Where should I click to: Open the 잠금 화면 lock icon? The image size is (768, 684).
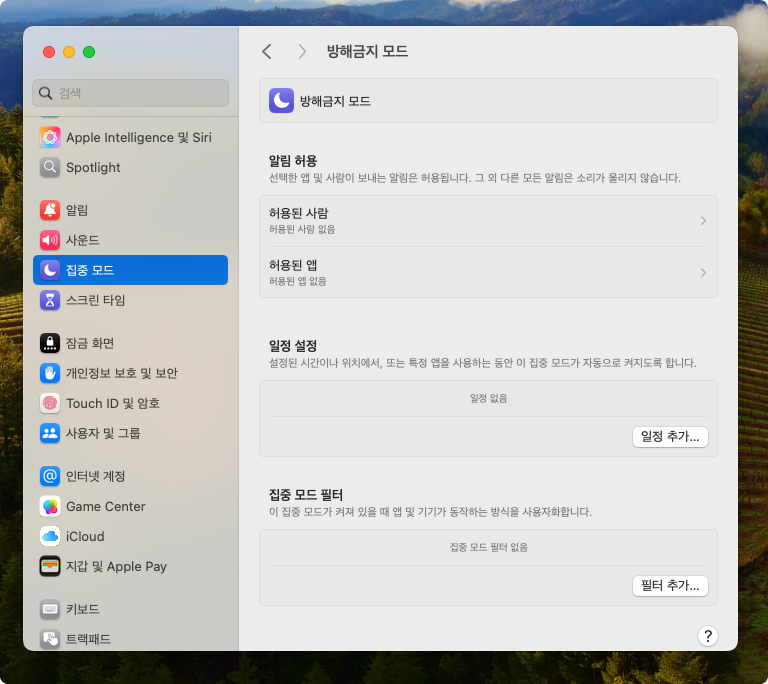[49, 343]
